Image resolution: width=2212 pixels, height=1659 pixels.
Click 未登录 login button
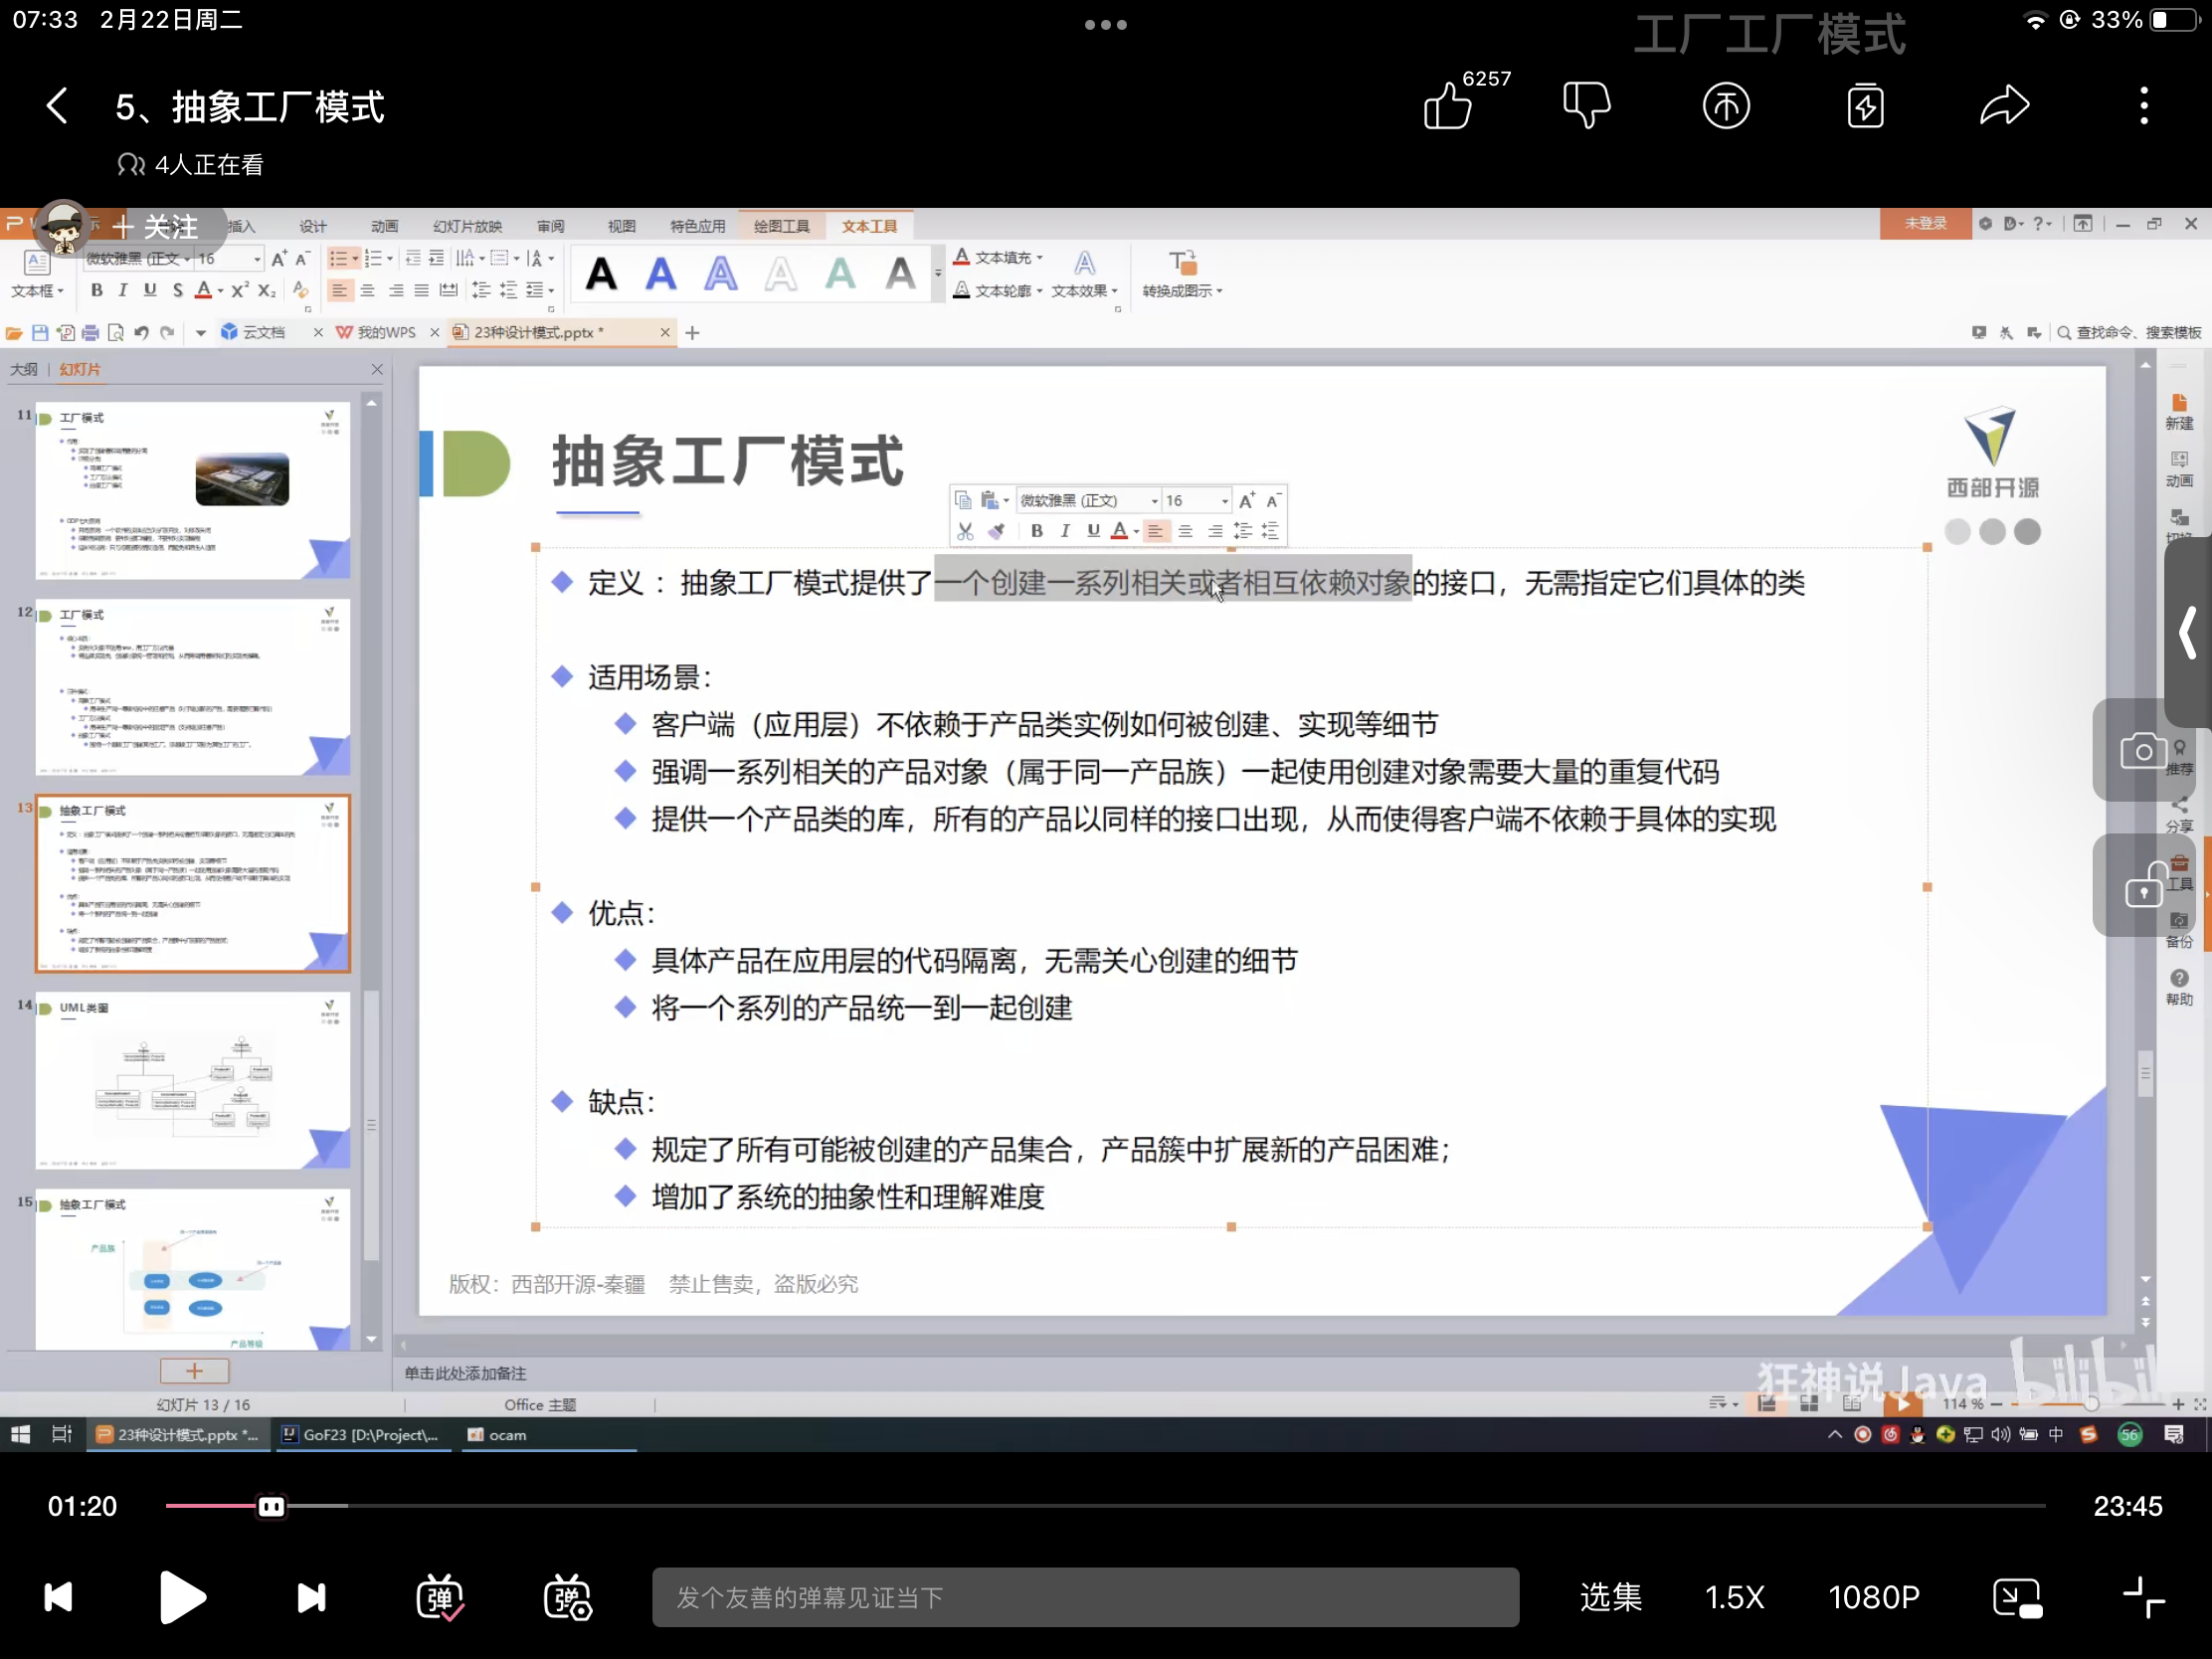[1925, 223]
